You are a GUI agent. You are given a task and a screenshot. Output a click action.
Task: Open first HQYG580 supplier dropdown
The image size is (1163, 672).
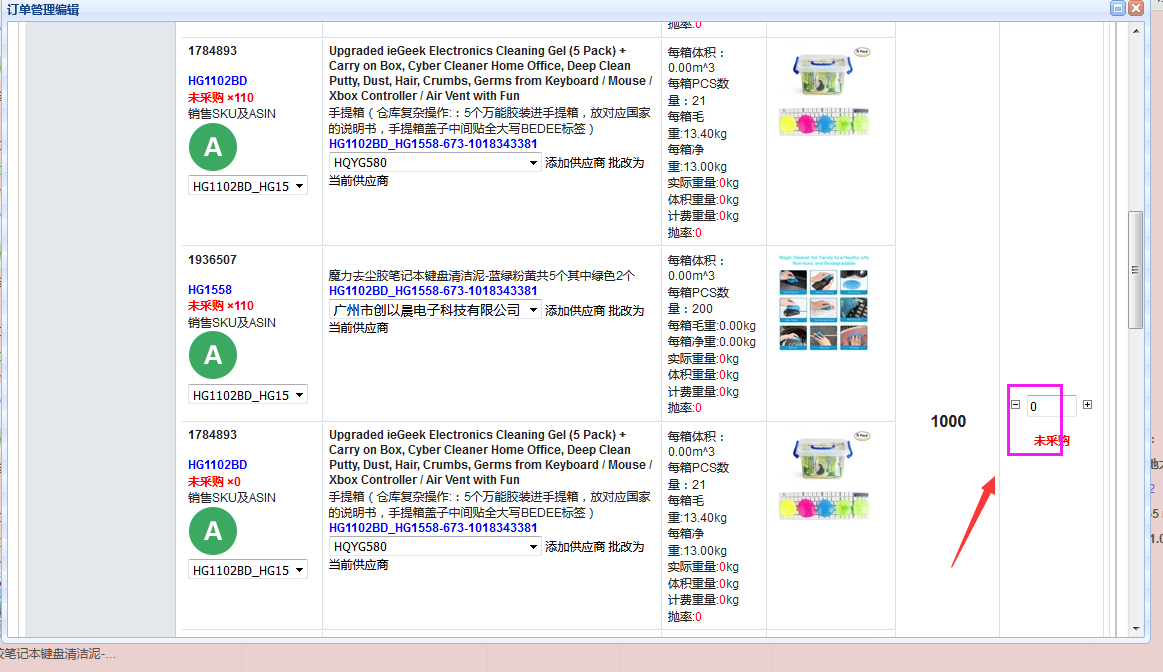[x=435, y=162]
